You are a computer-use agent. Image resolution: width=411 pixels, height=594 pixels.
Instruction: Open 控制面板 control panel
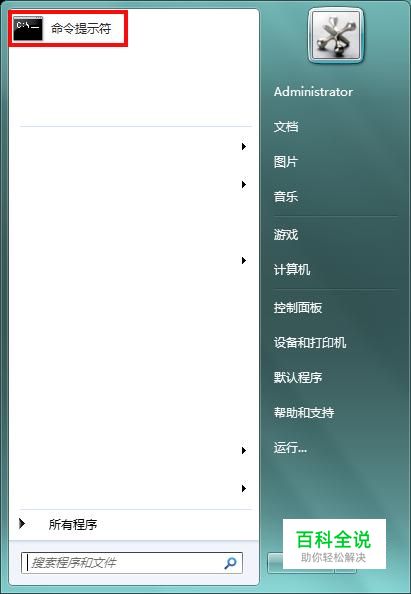(x=298, y=307)
